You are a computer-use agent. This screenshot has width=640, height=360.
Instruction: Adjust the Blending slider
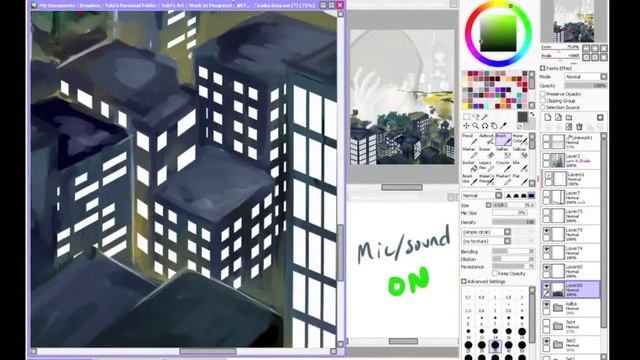pyautogui.click(x=513, y=251)
